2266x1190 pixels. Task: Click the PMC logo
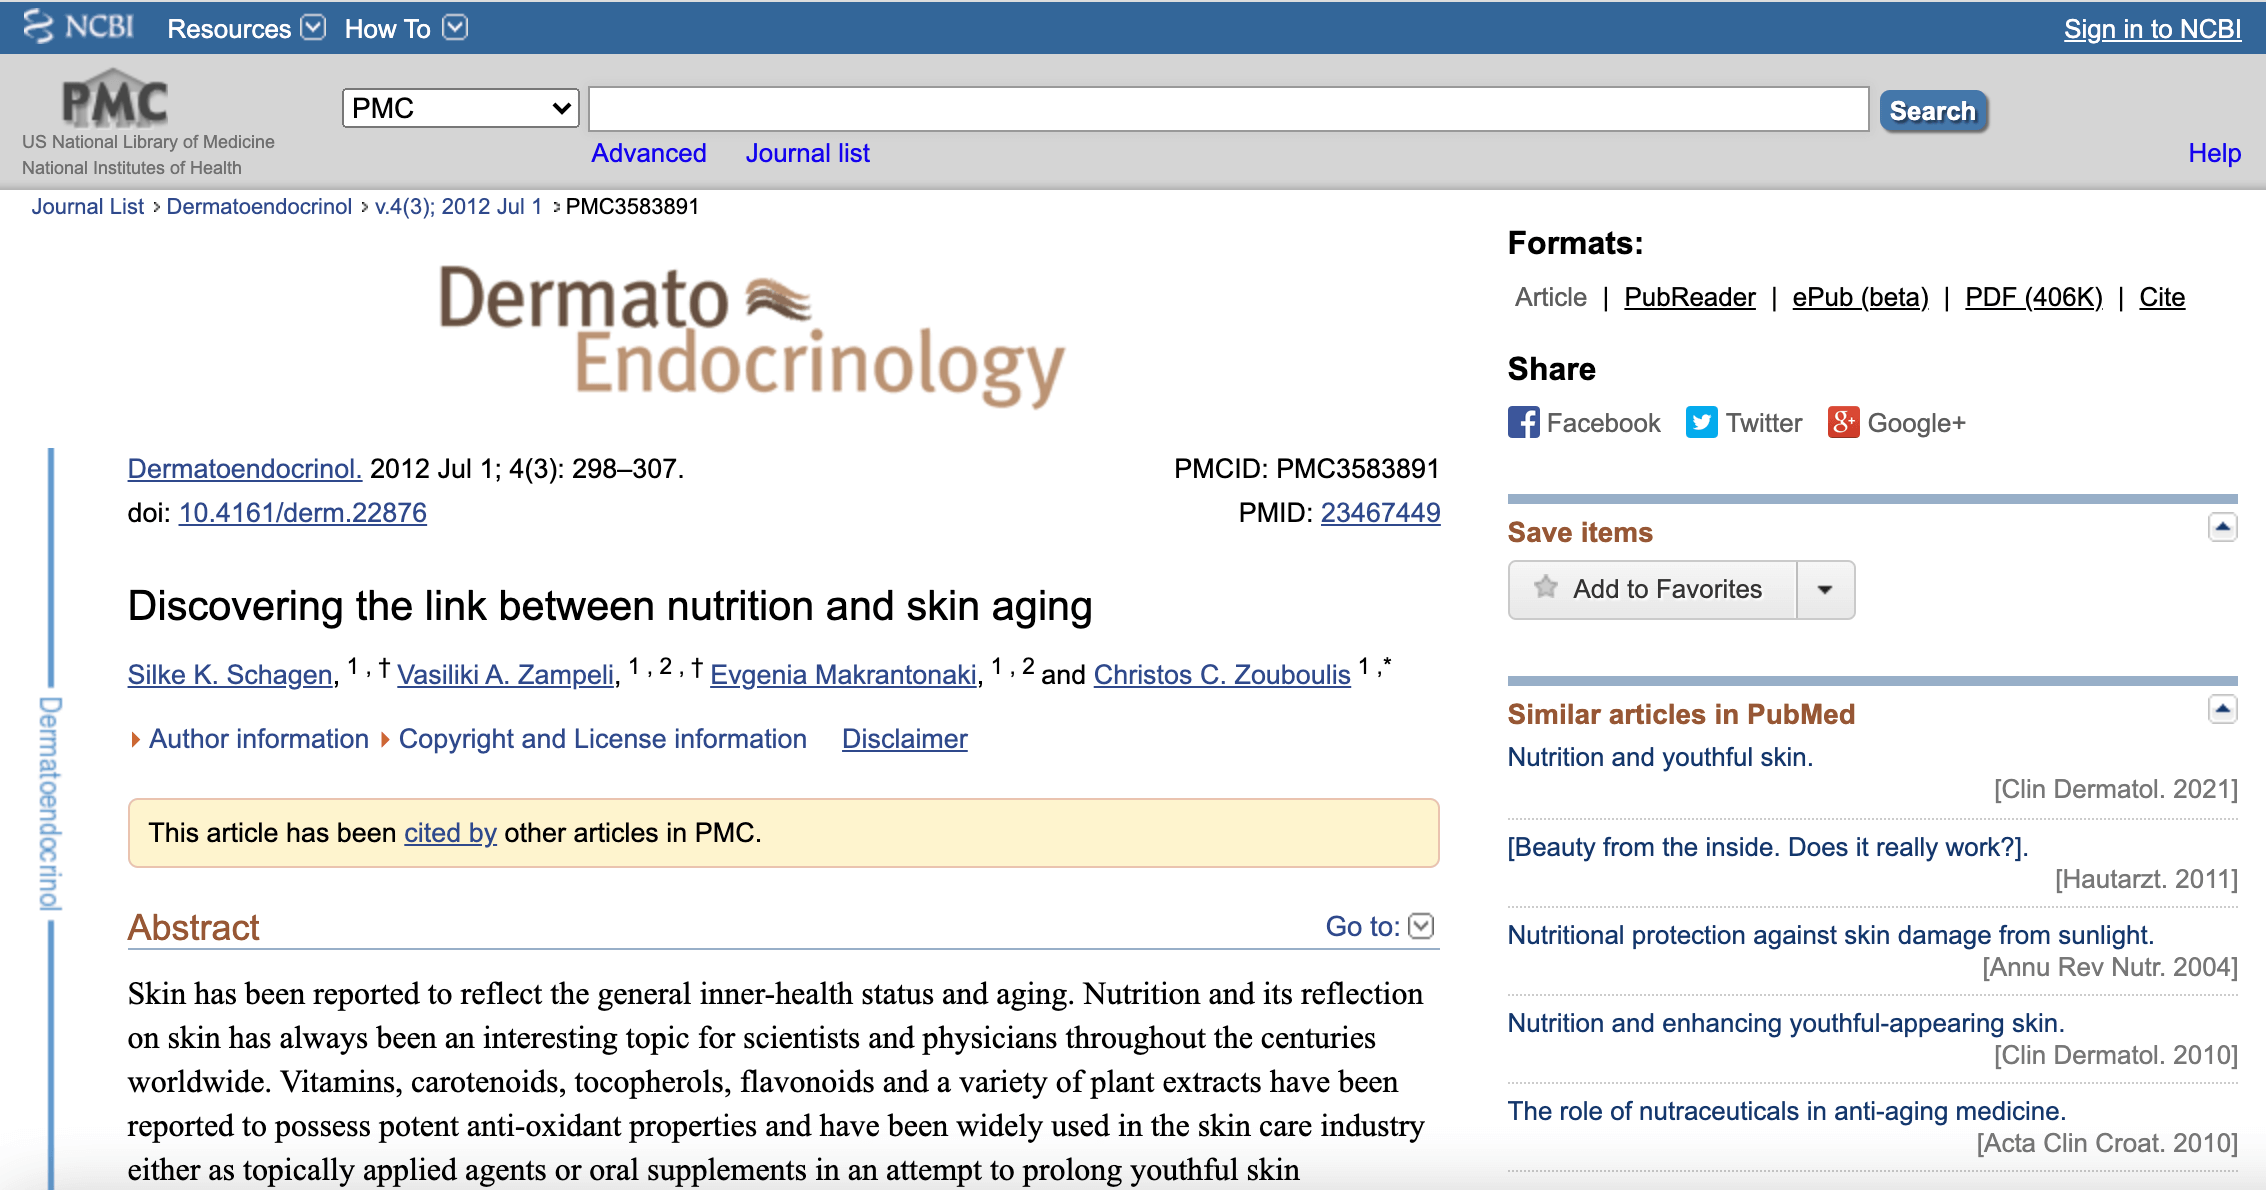(114, 99)
